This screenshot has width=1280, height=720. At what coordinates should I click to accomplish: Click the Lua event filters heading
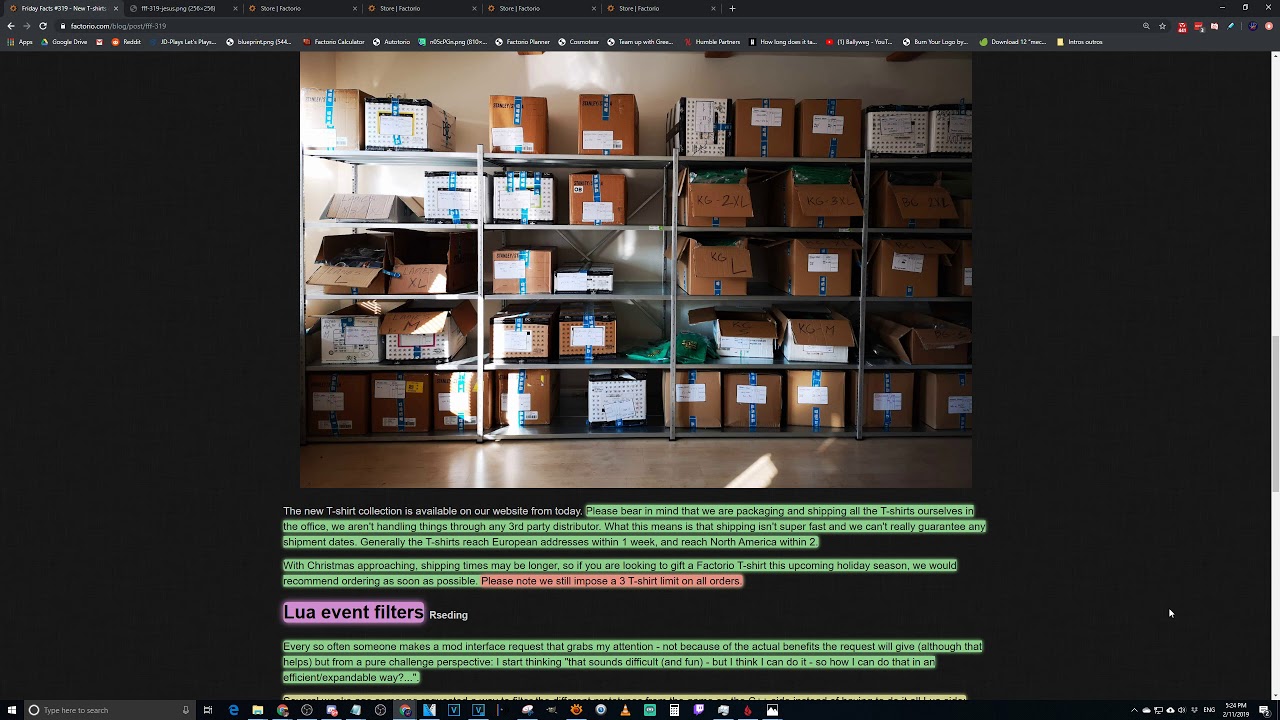(x=354, y=612)
